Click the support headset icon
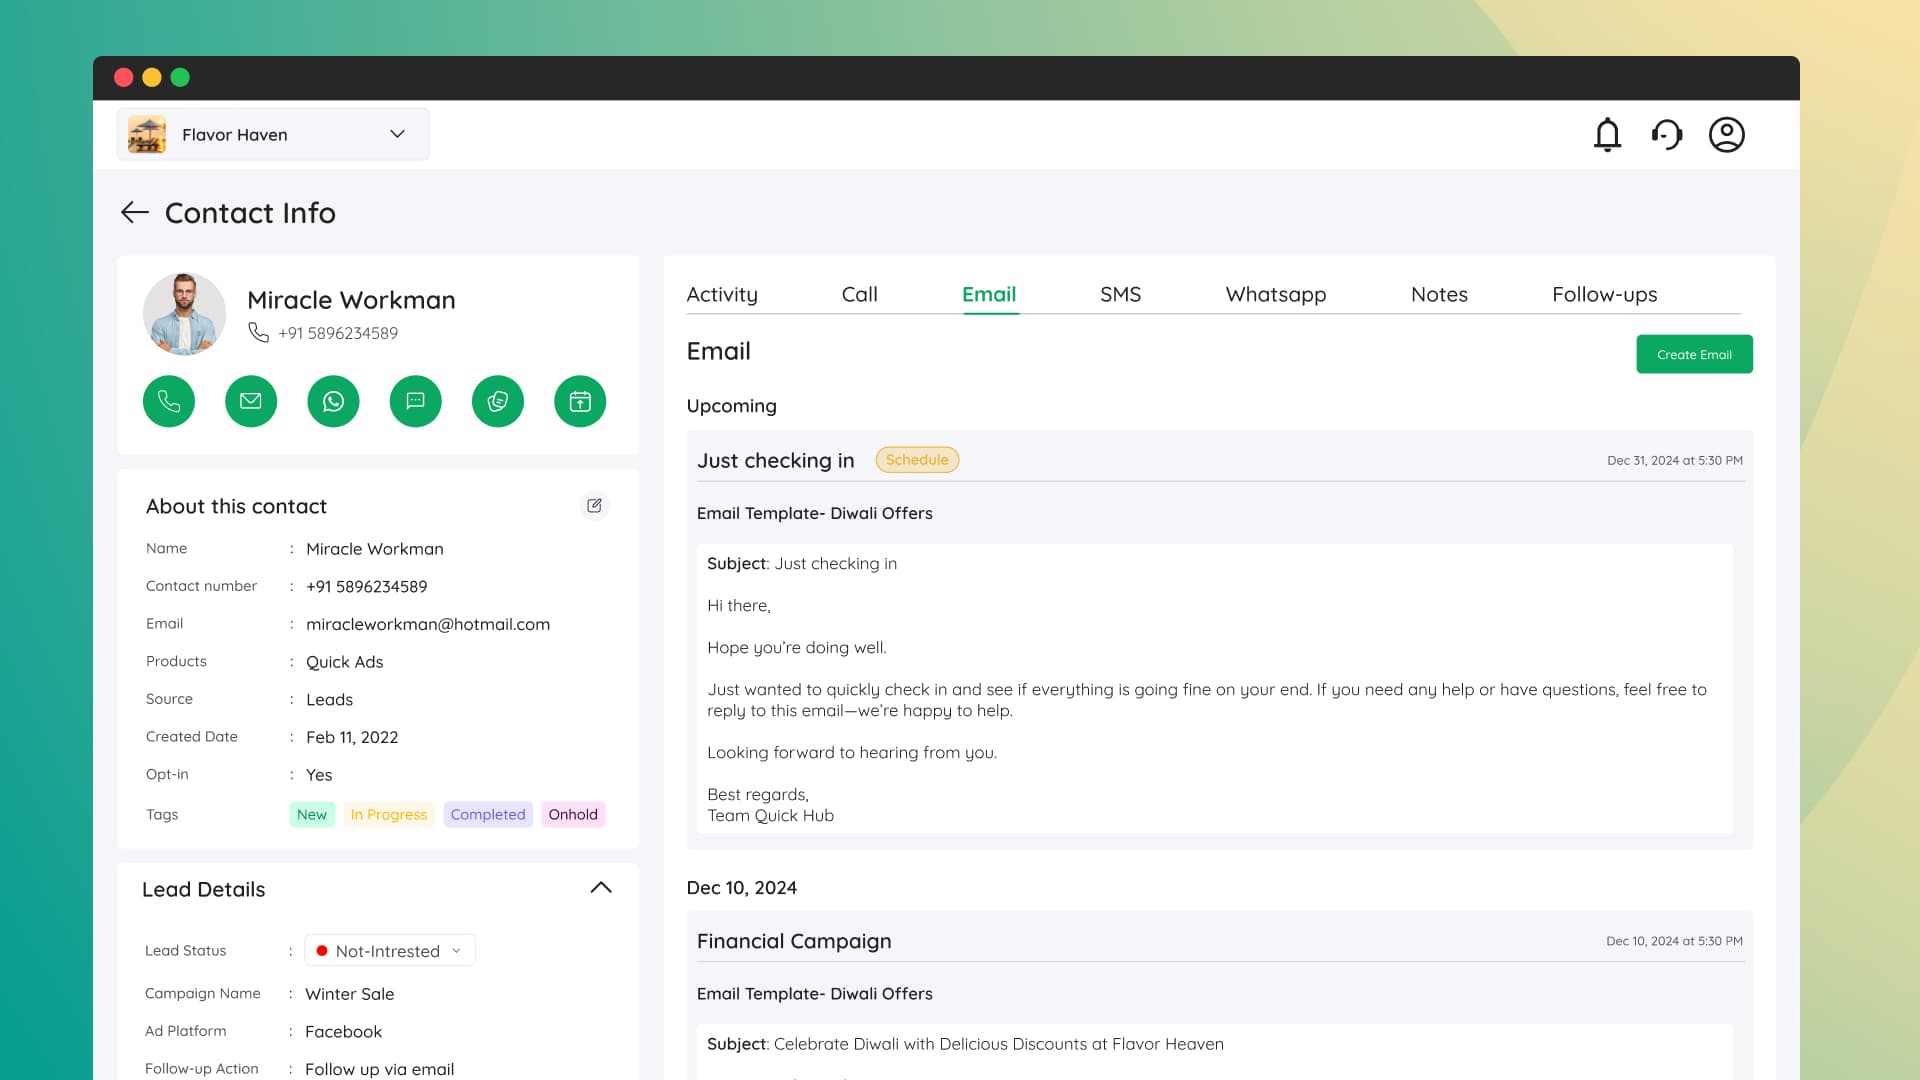 1667,134
